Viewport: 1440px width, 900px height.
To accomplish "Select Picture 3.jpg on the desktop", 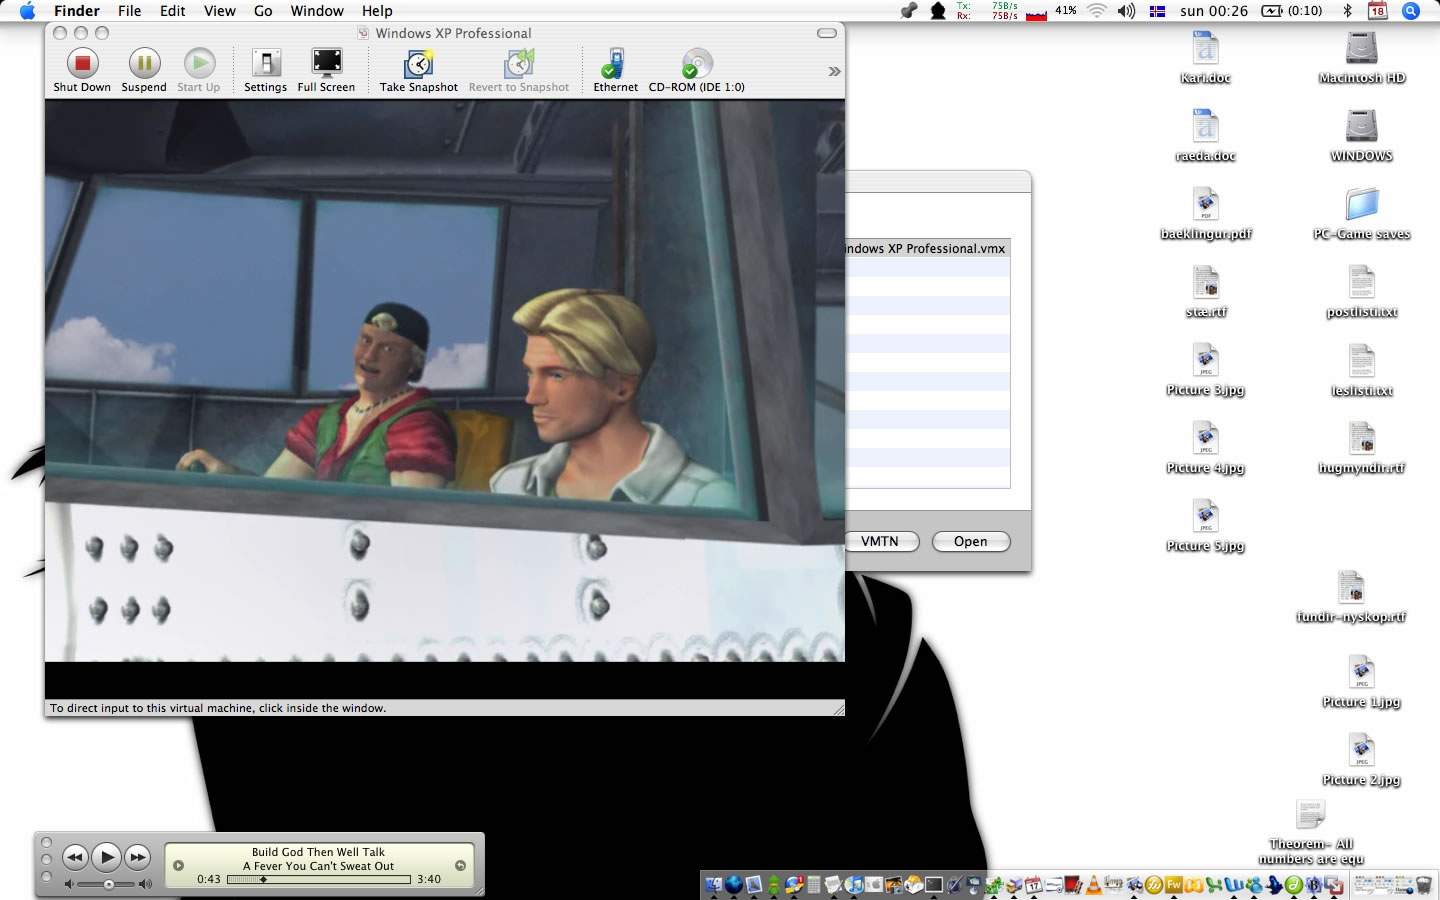I will pyautogui.click(x=1206, y=370).
